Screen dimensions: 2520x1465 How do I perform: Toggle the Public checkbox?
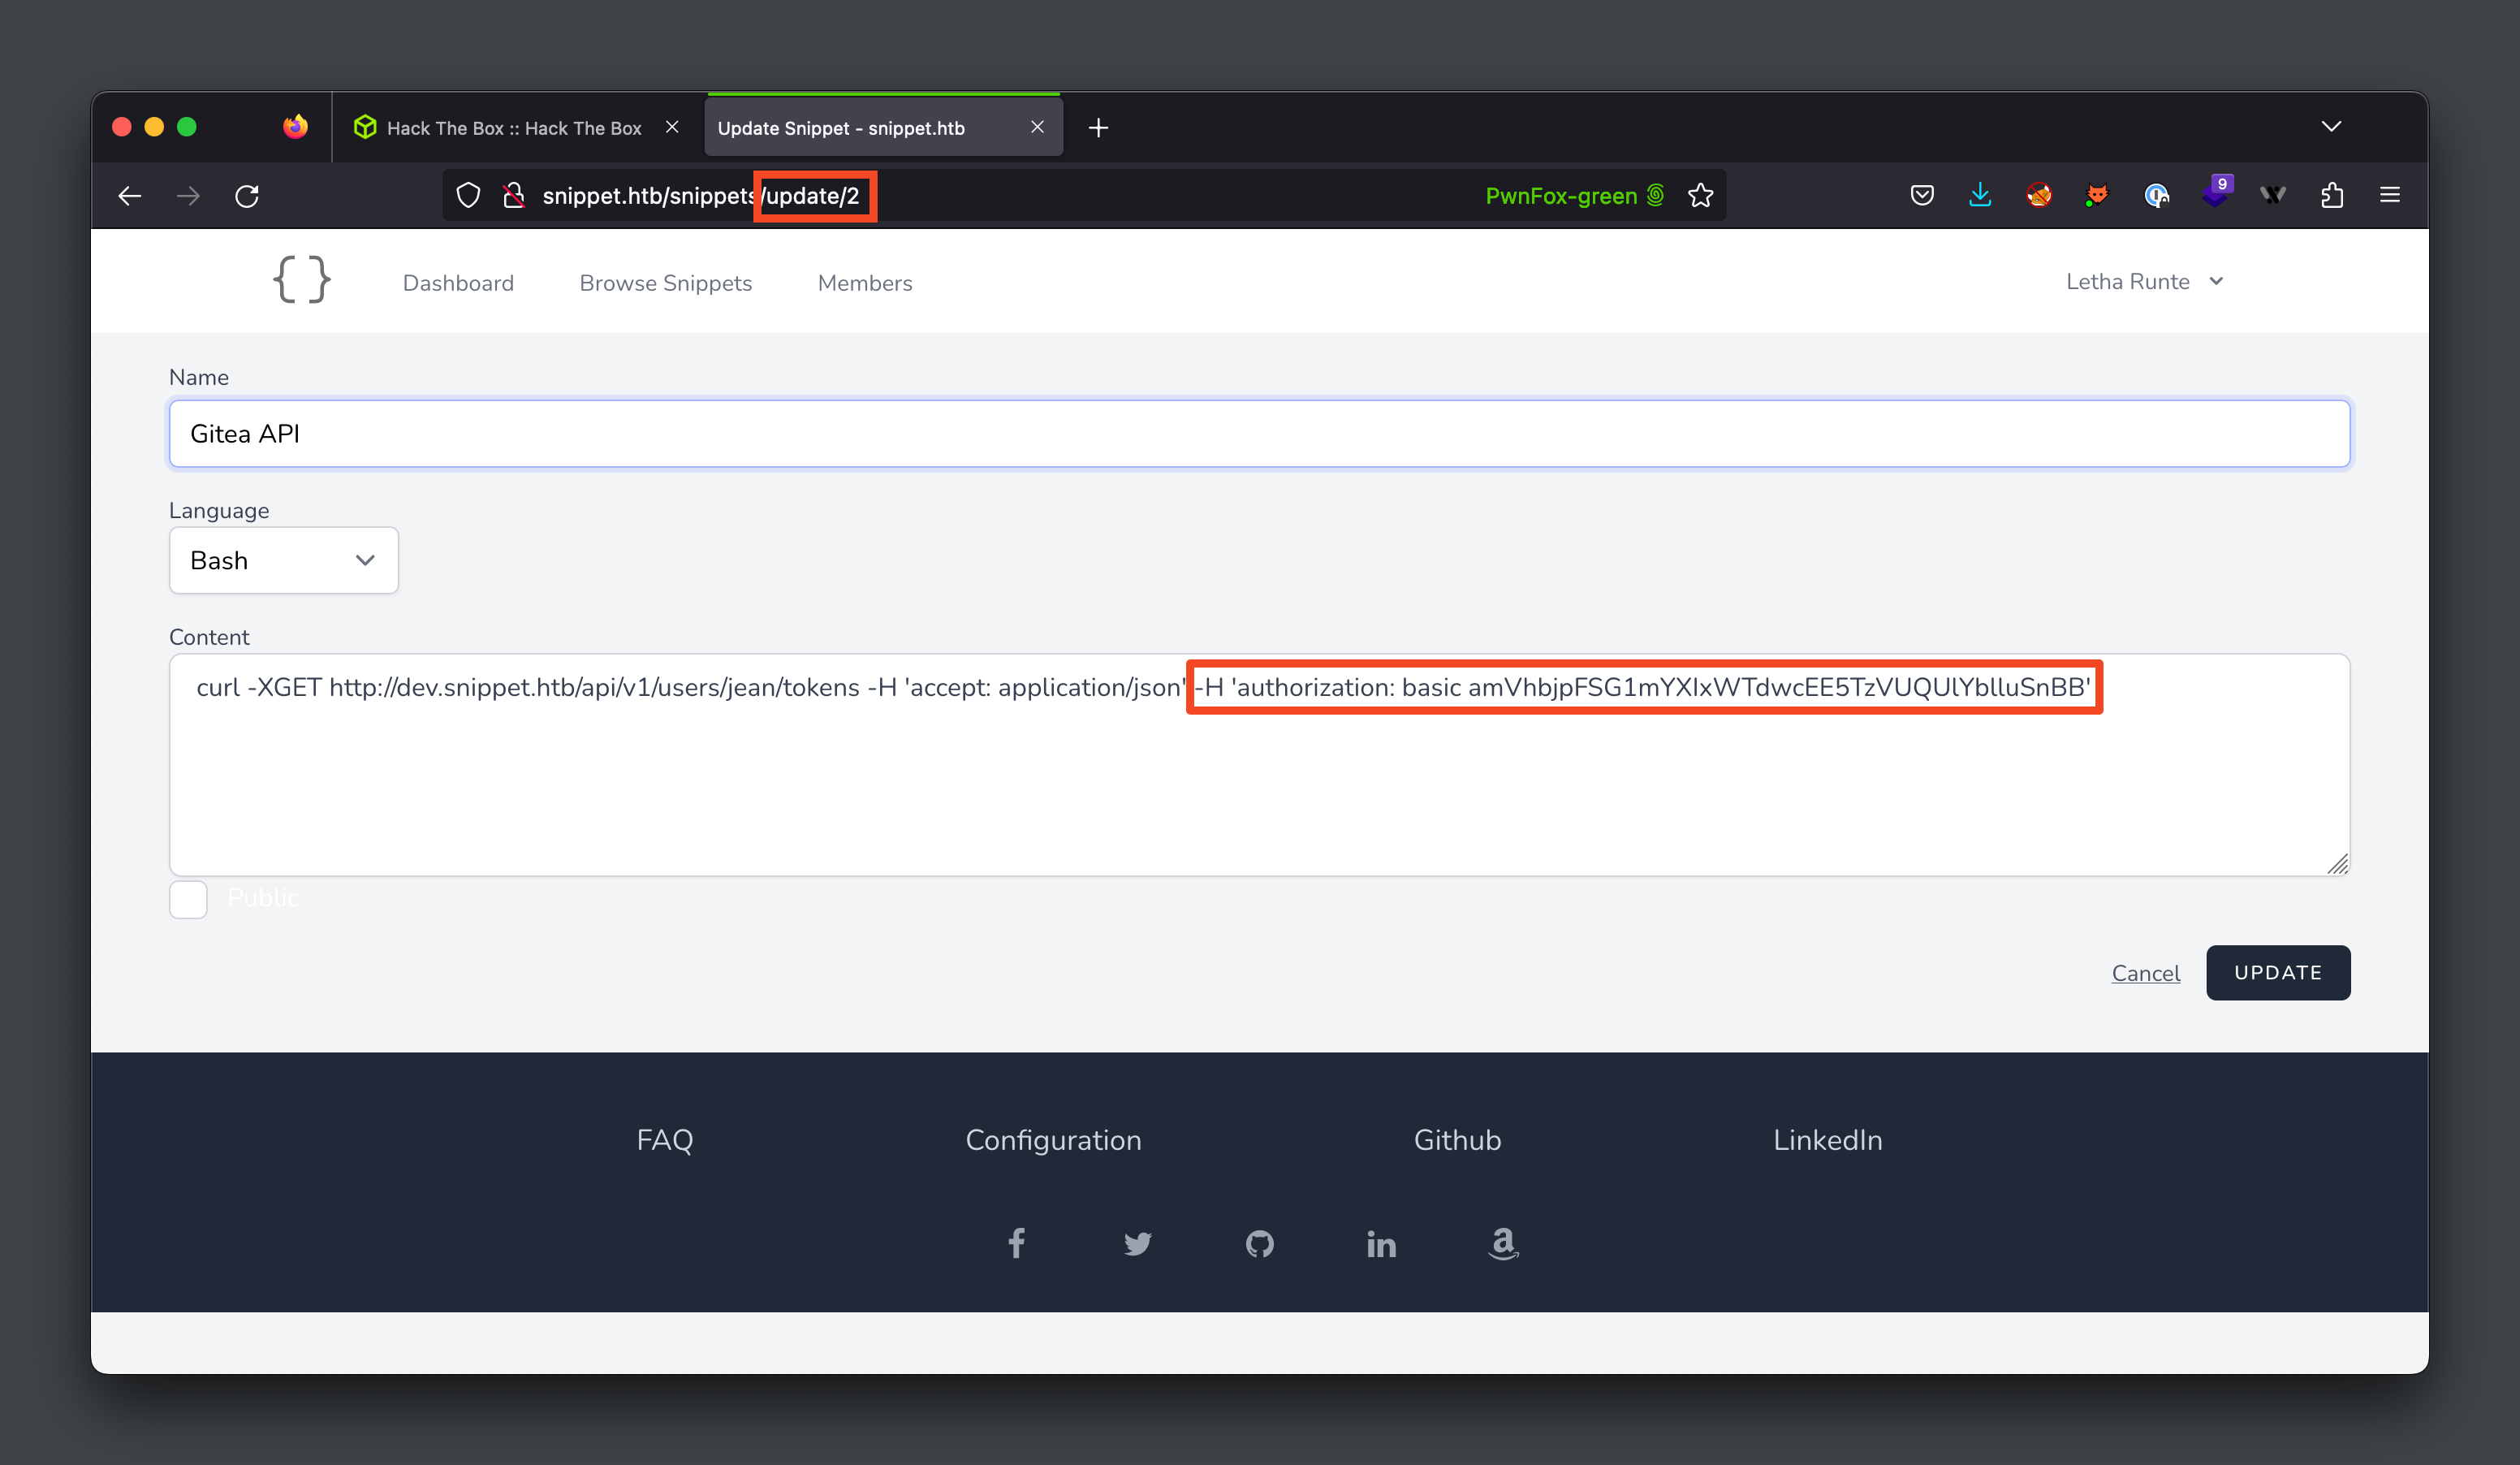tap(188, 899)
